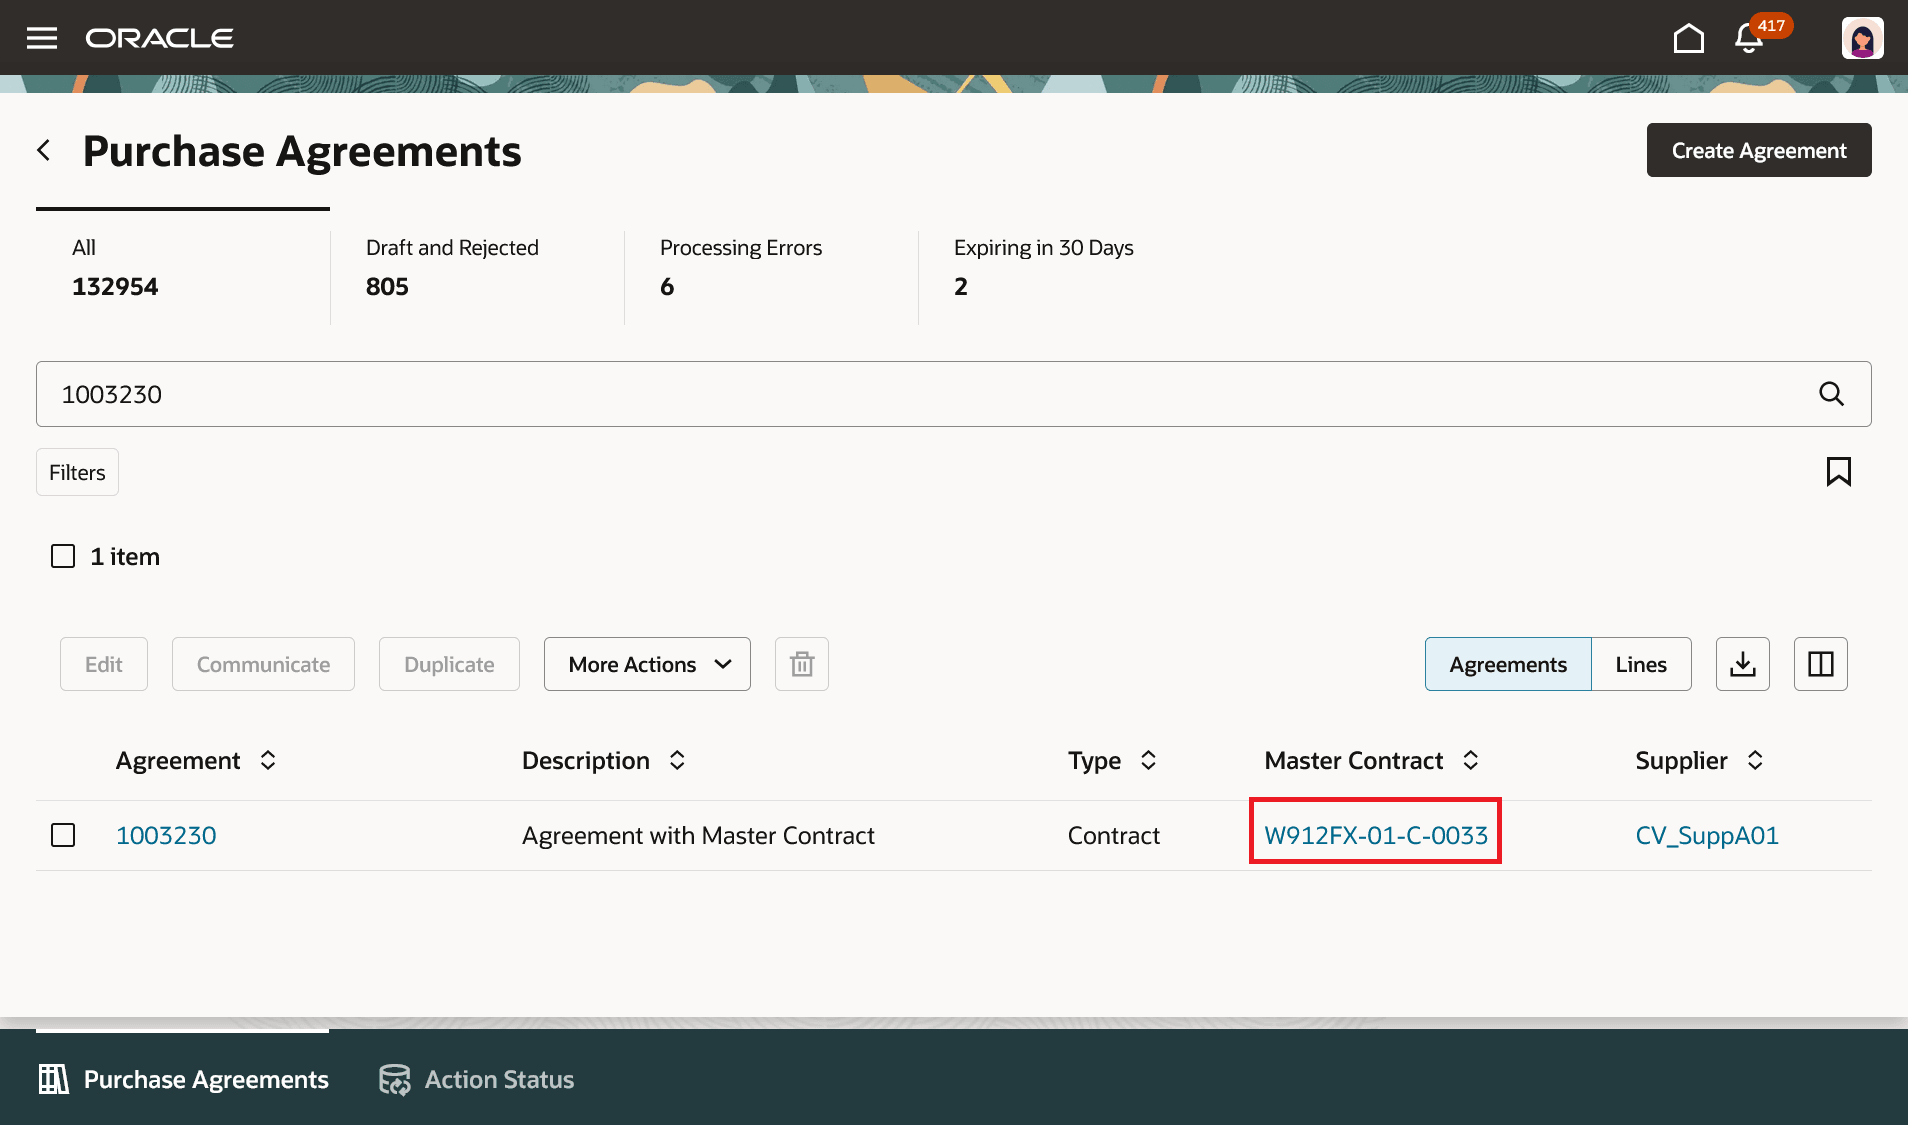
Task: Open saved searches bookmark icon
Action: [1838, 471]
